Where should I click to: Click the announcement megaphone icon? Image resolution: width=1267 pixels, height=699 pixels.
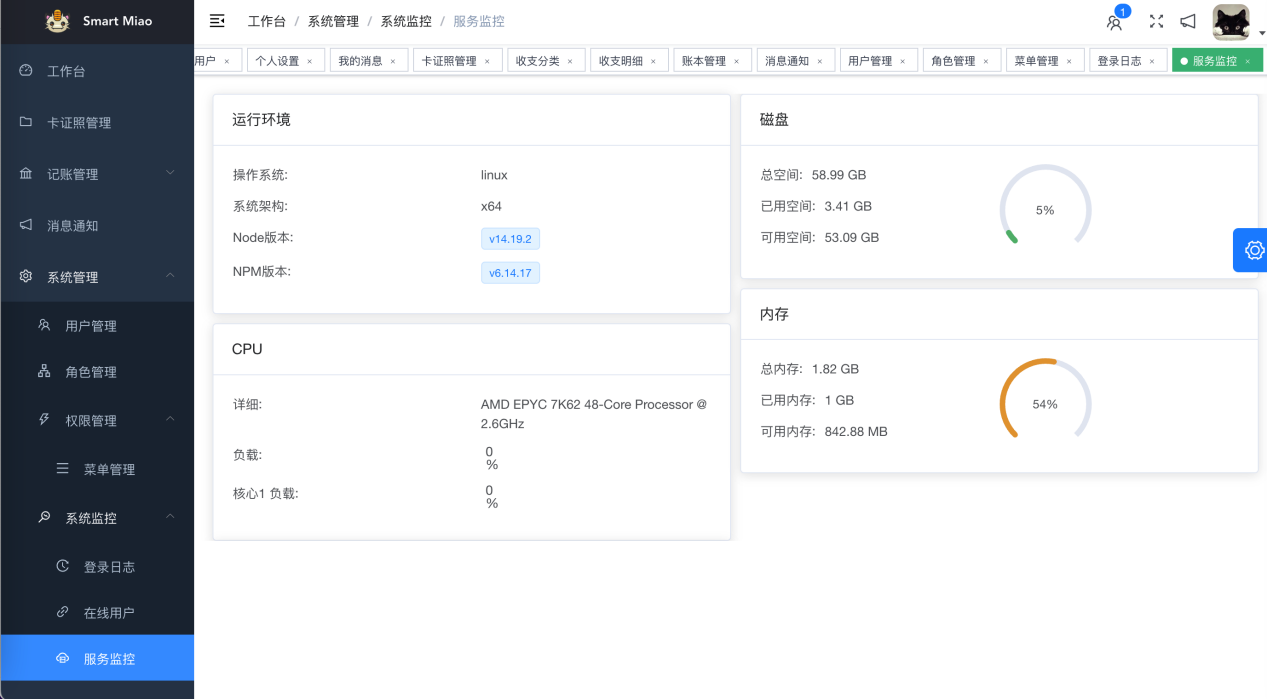click(x=1188, y=21)
